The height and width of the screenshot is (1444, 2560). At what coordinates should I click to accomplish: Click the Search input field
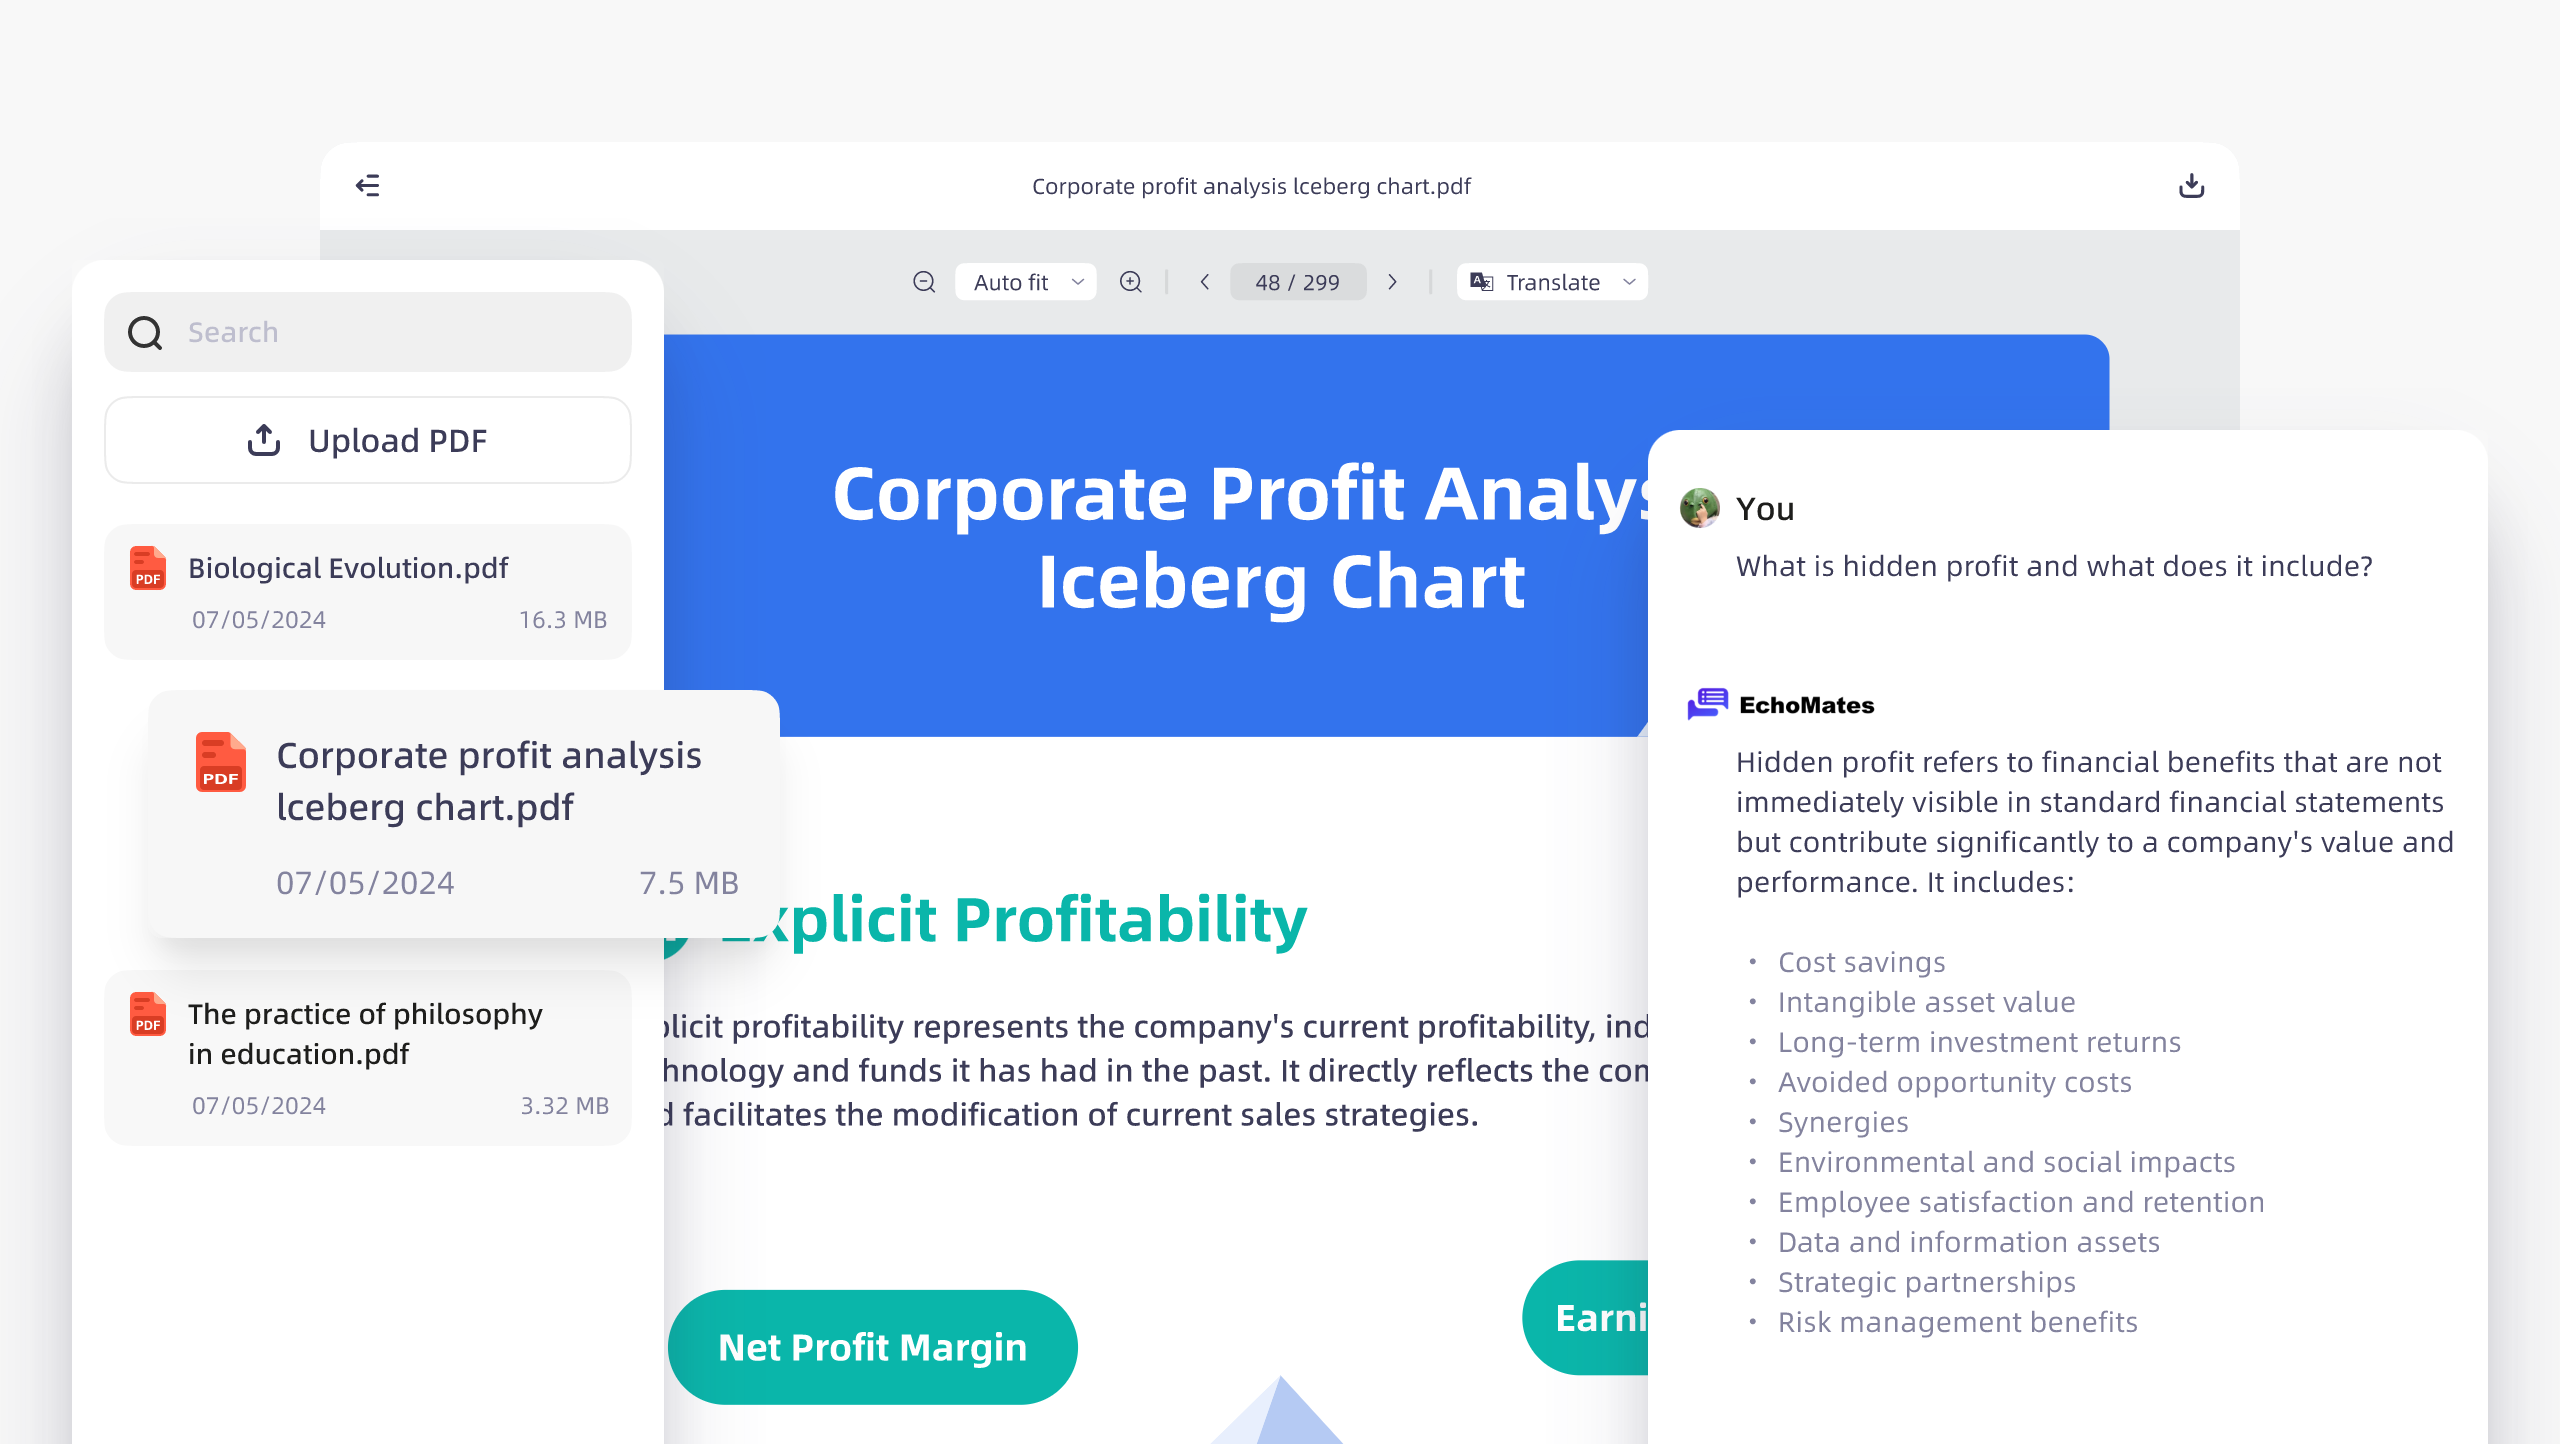click(366, 331)
